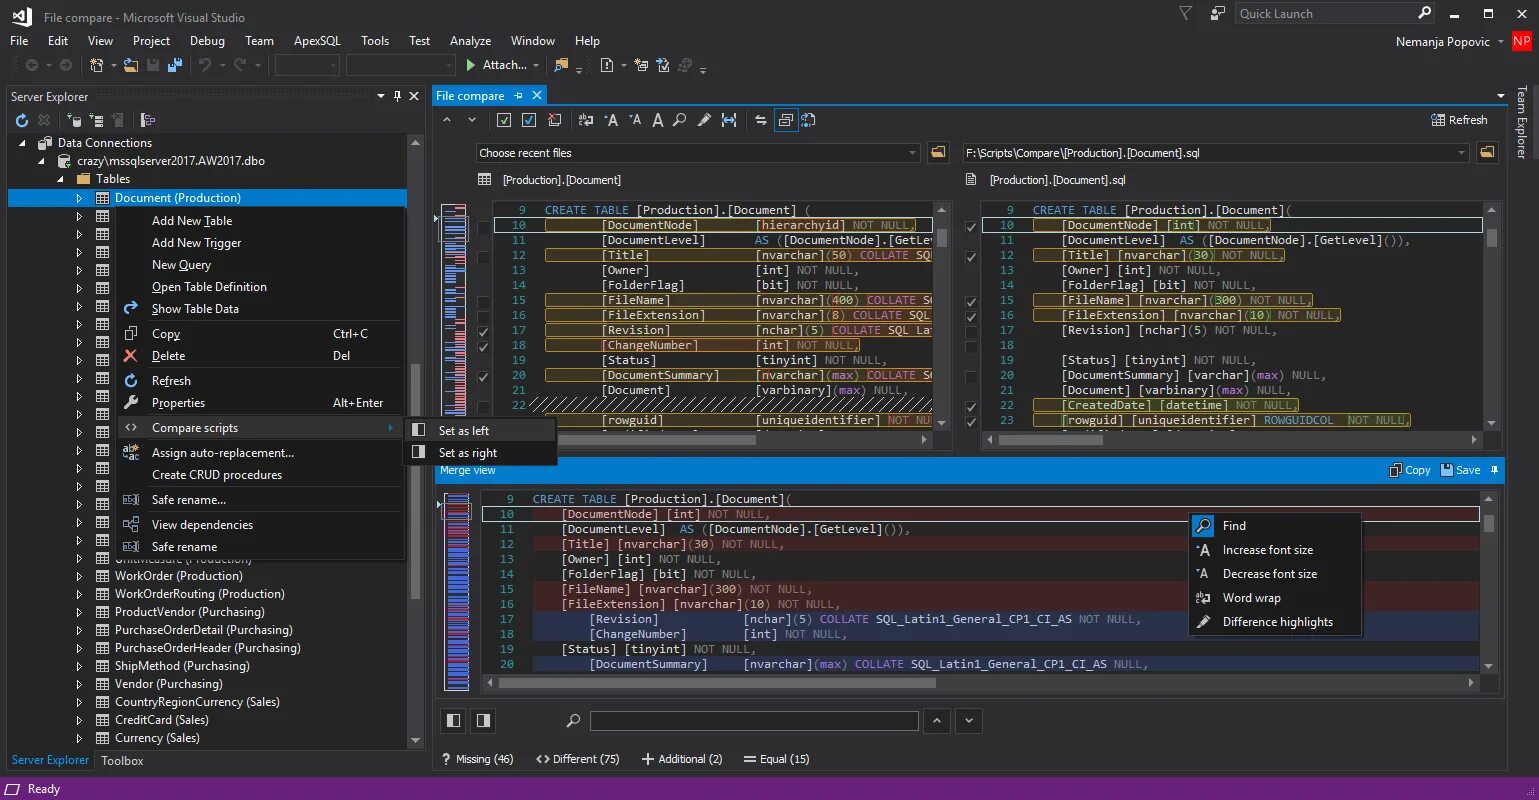Click the Server Explorer refresh icon
This screenshot has width=1539, height=800.
click(x=22, y=120)
